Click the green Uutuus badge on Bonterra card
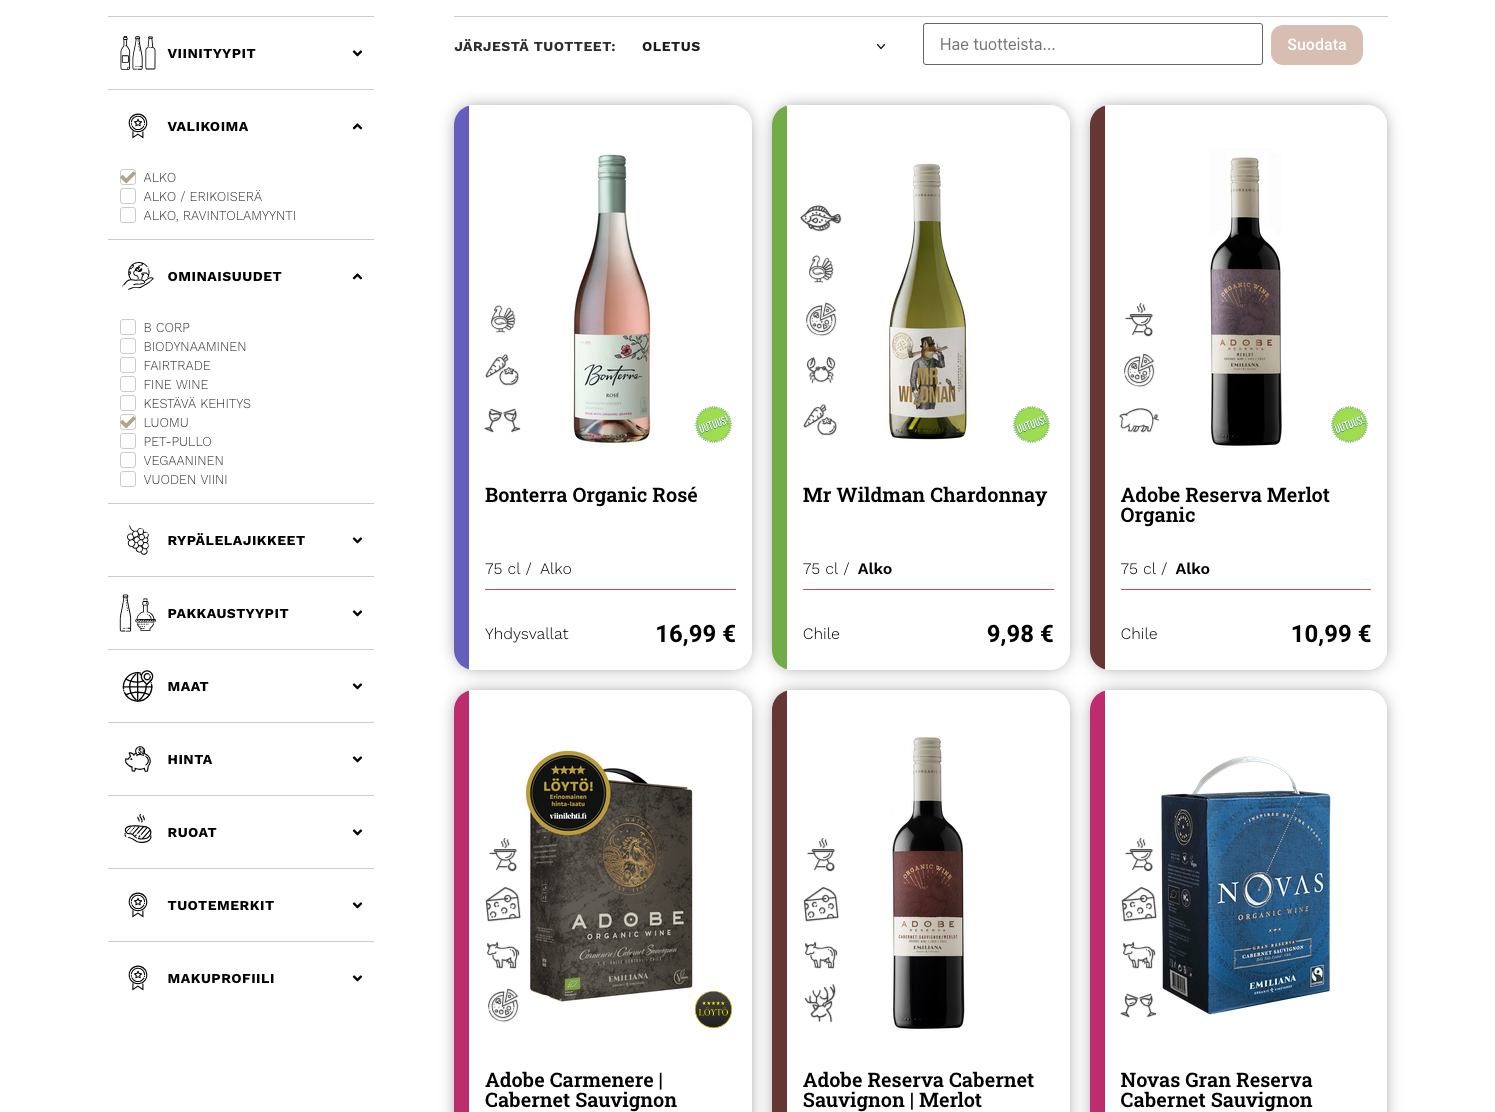Image resolution: width=1495 pixels, height=1112 pixels. pyautogui.click(x=713, y=425)
